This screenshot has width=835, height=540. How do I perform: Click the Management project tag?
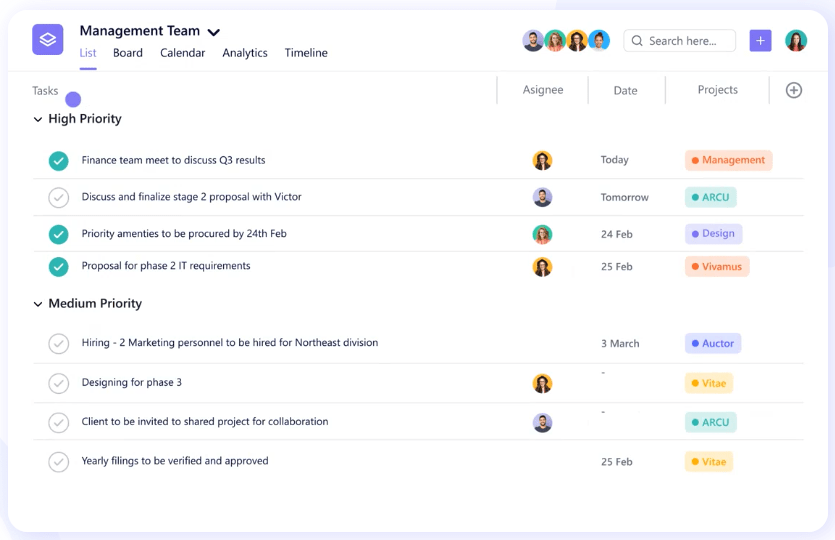[x=728, y=160]
